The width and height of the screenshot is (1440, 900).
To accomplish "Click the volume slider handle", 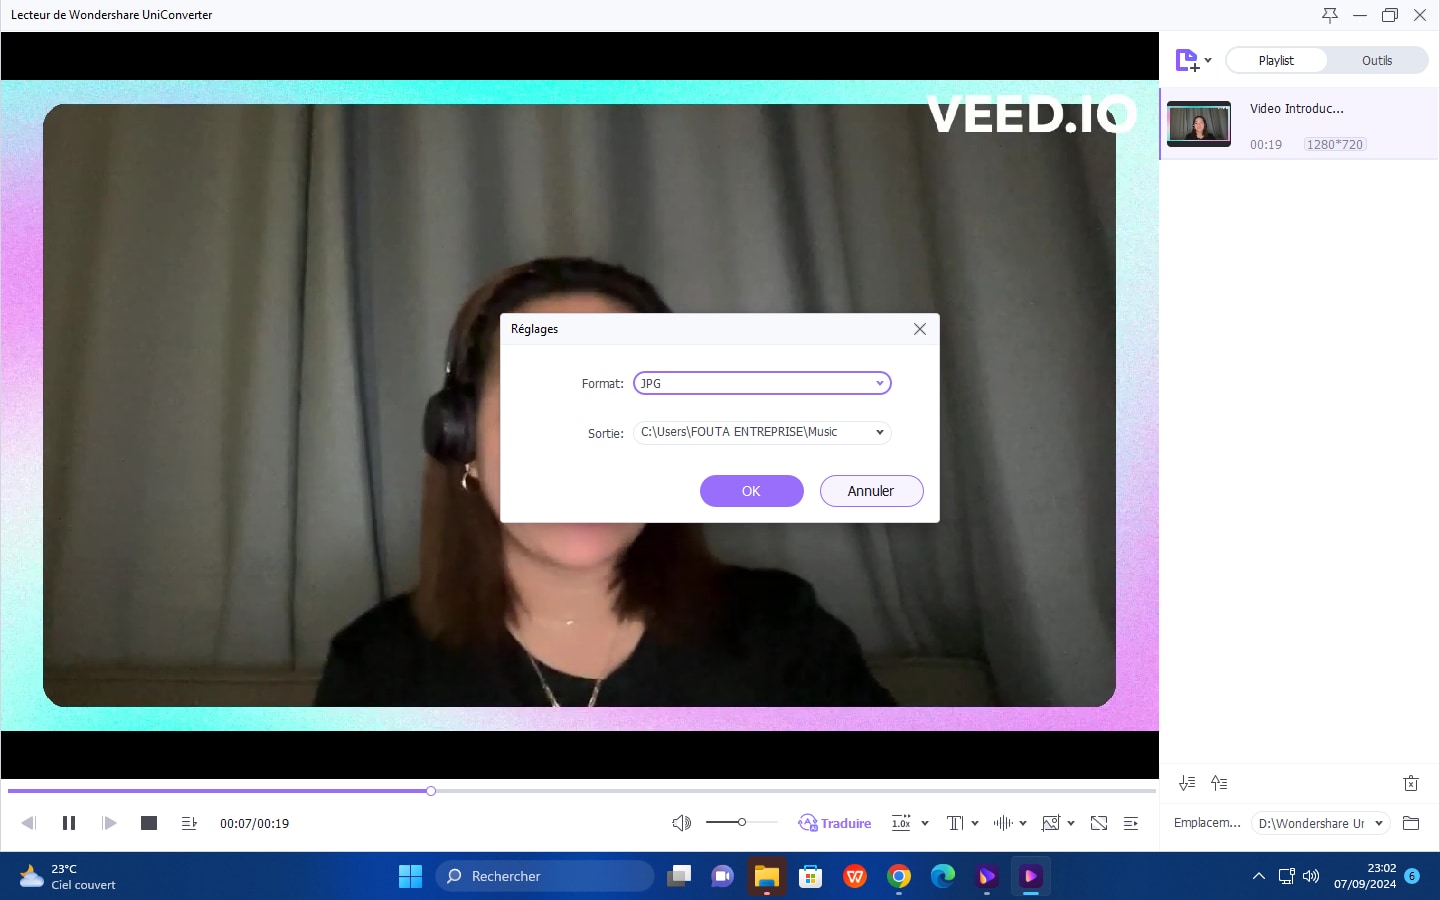I will [742, 822].
